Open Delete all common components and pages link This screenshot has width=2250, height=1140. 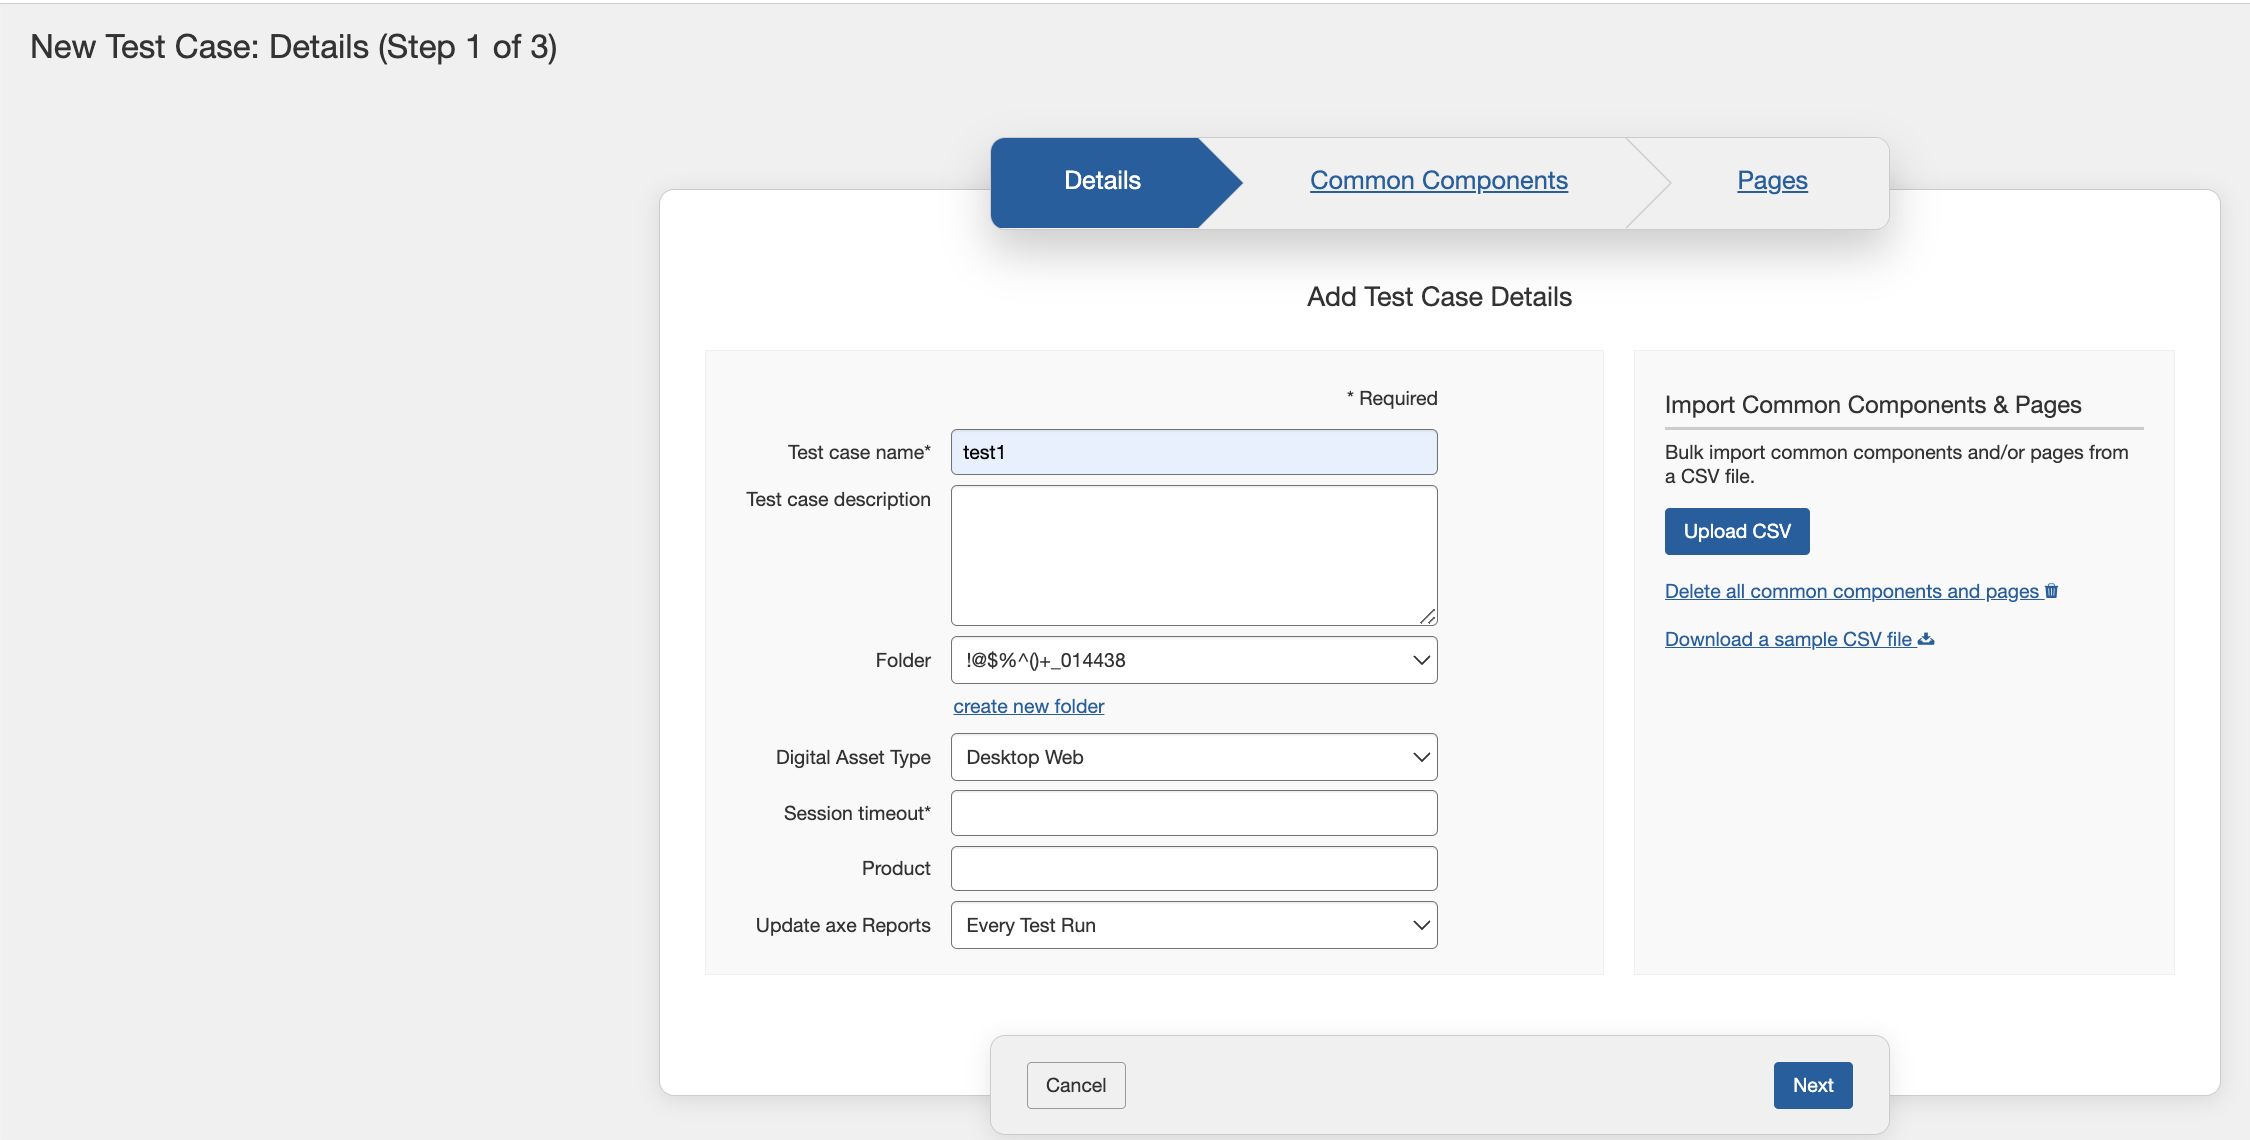[x=1850, y=591]
